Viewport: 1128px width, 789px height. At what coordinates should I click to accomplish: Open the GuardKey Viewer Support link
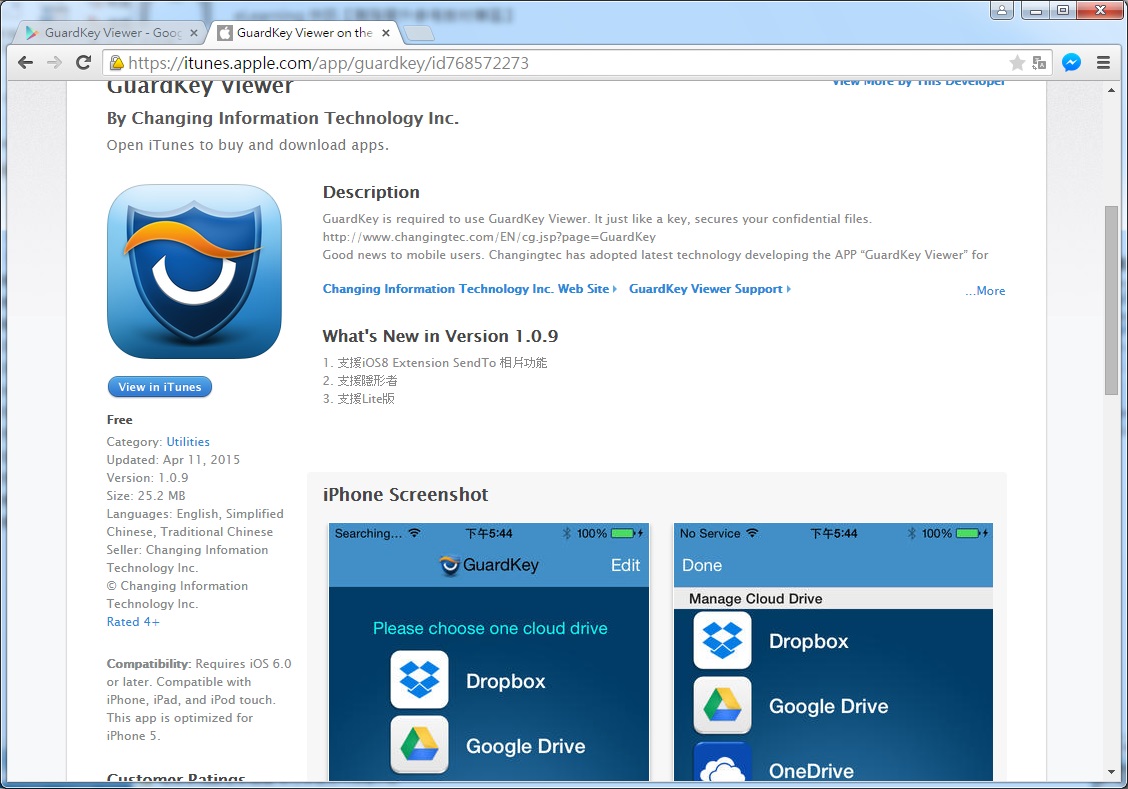point(709,288)
